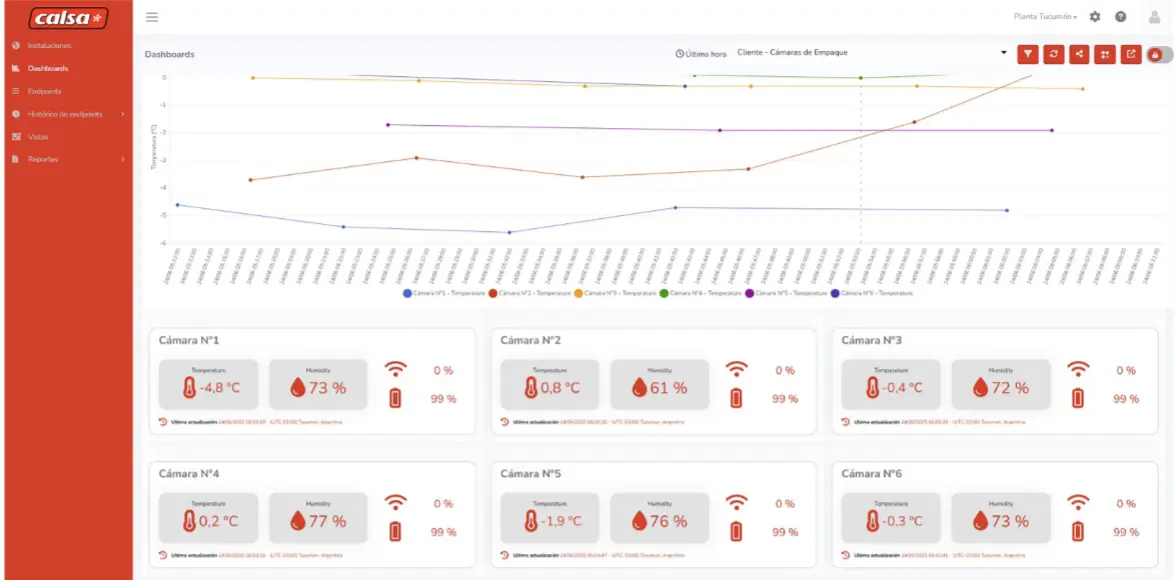The height and width of the screenshot is (580, 1176).
Task: Refresh the dashboard with the reload icon
Action: 1054,54
